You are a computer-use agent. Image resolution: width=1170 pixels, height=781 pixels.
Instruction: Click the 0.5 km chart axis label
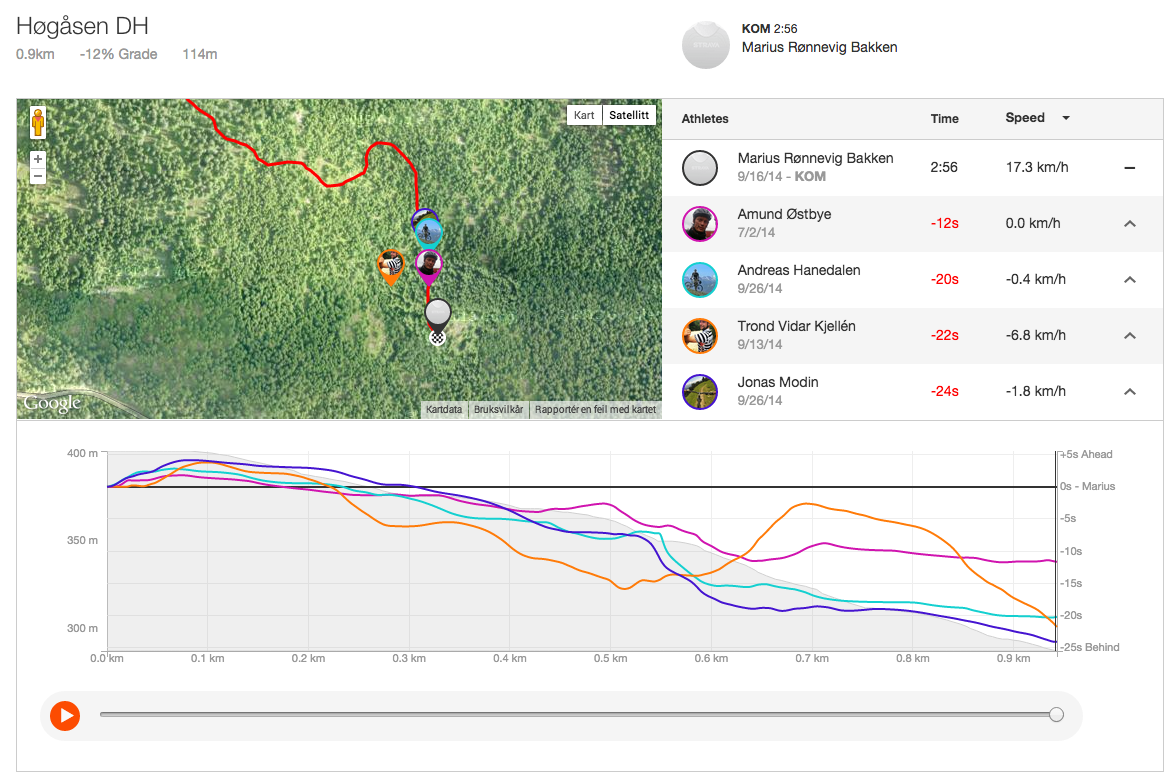pyautogui.click(x=610, y=659)
